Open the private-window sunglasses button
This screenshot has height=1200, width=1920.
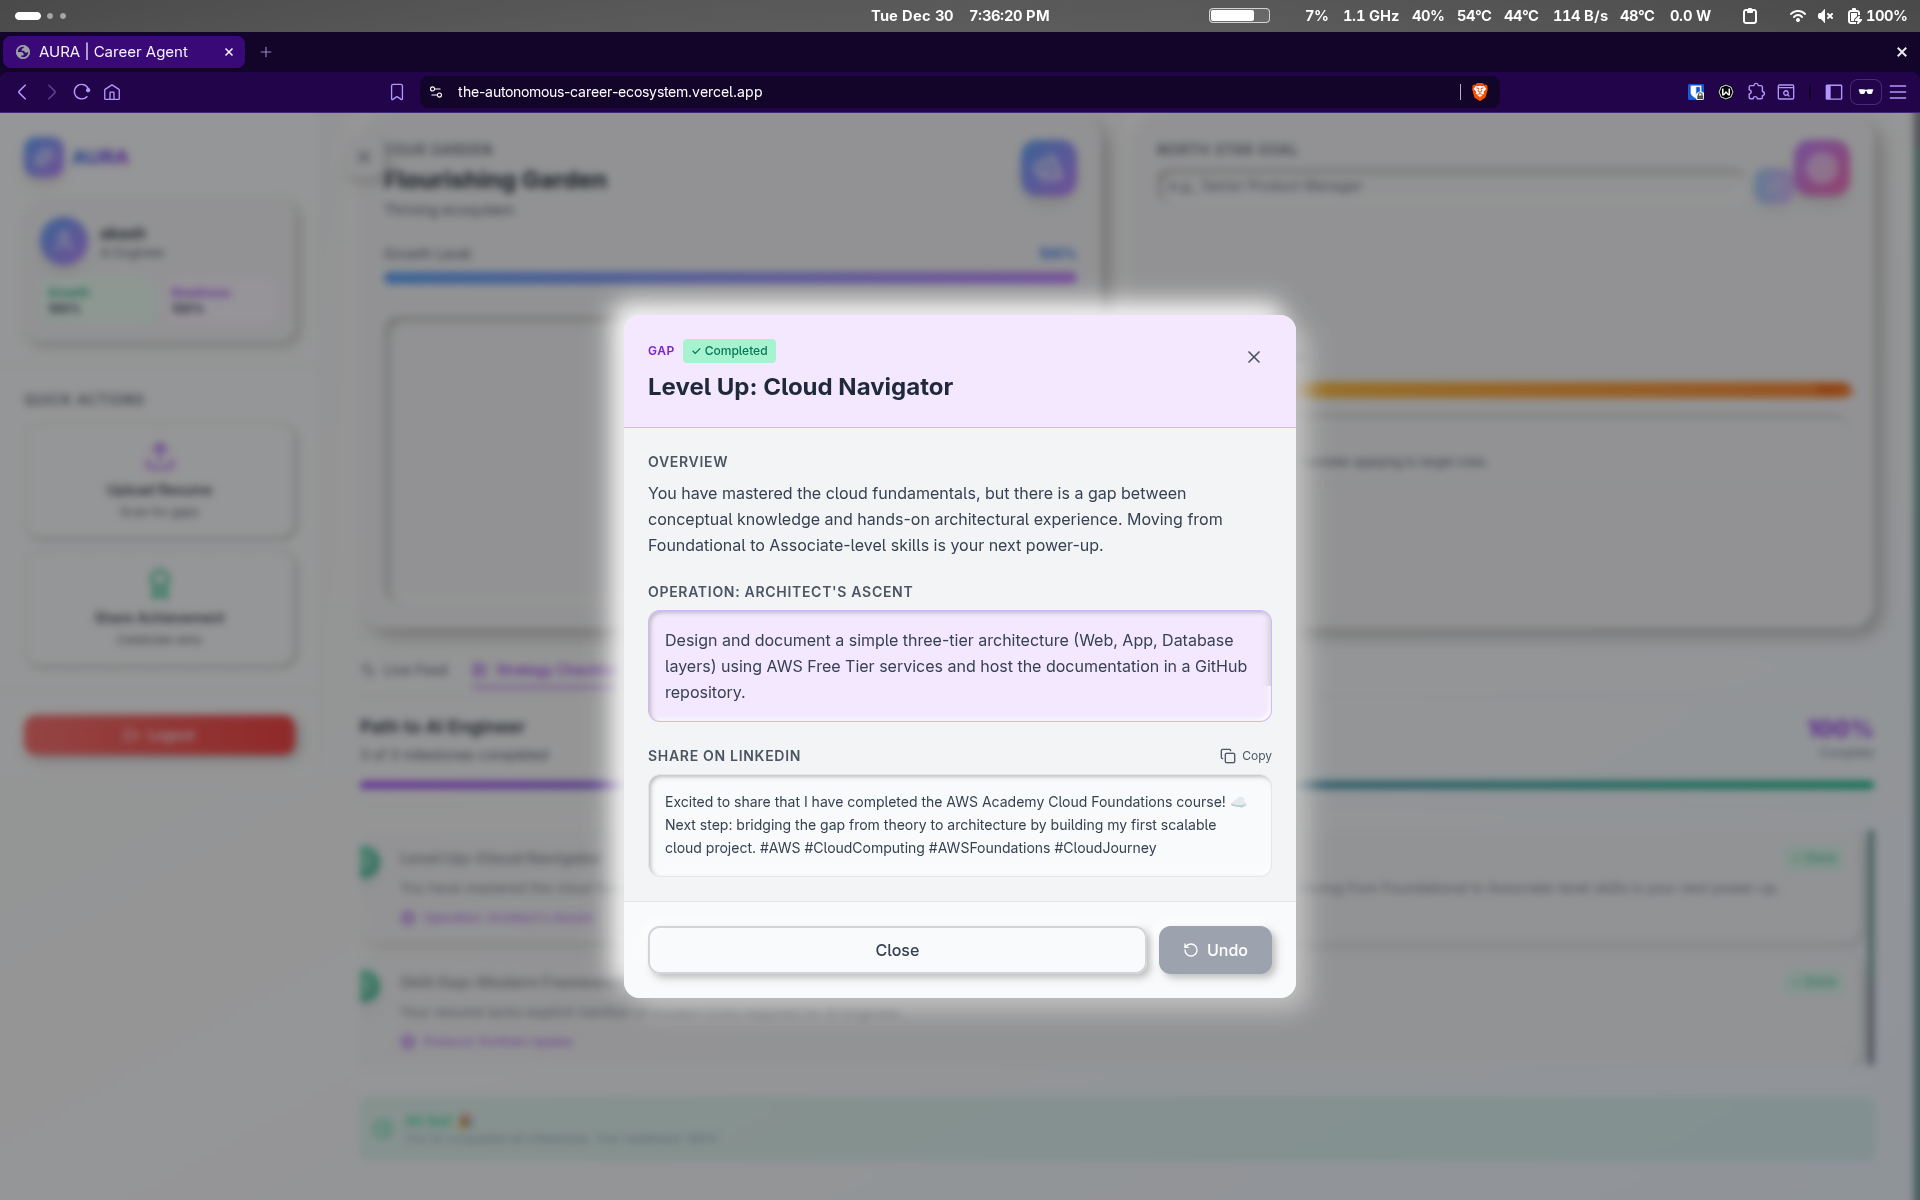click(1866, 92)
